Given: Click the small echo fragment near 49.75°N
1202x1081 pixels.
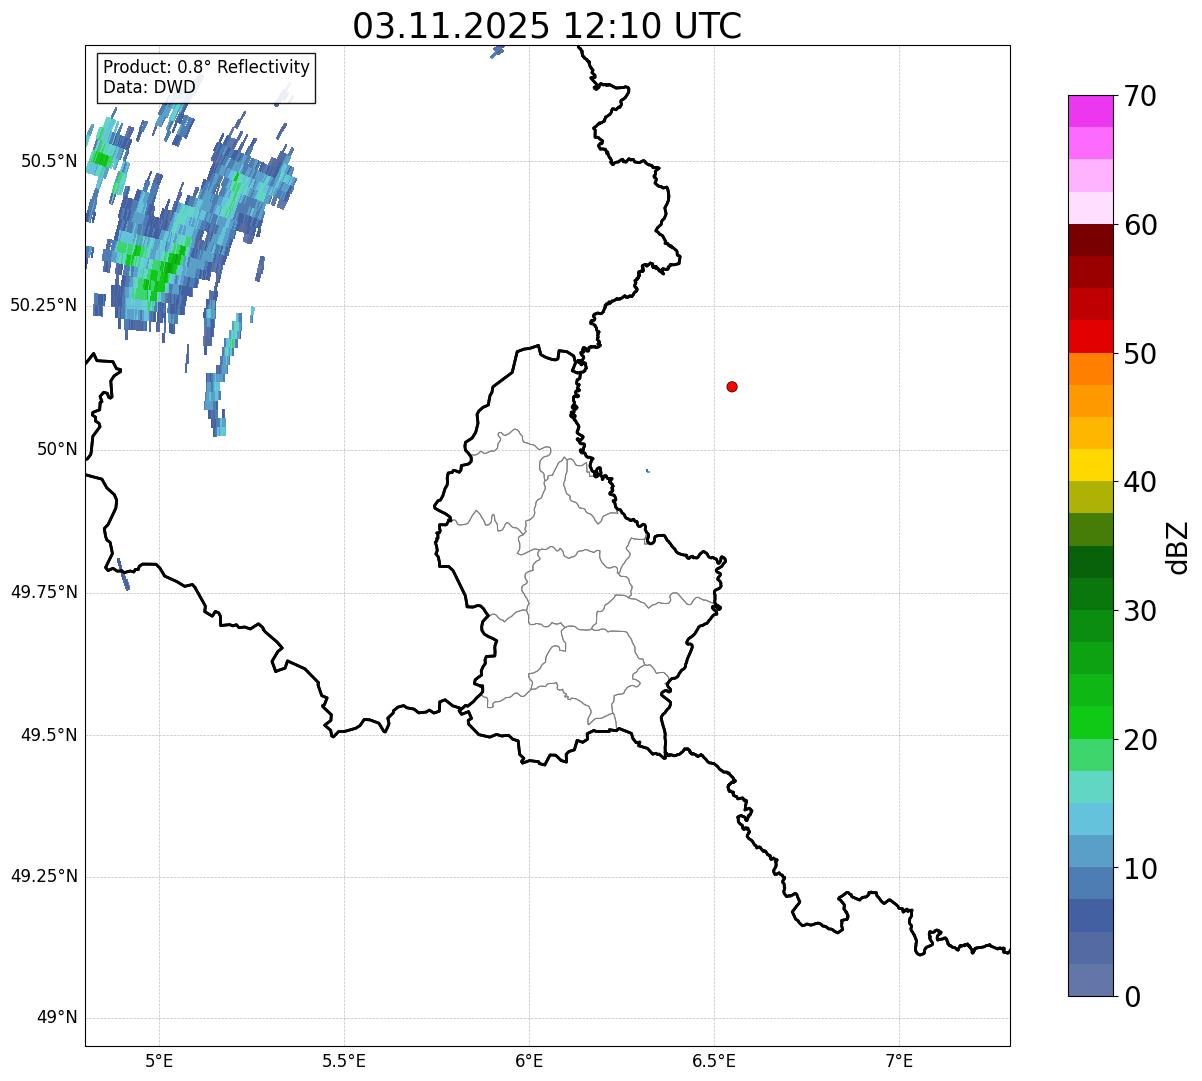Looking at the screenshot, I should (x=123, y=574).
